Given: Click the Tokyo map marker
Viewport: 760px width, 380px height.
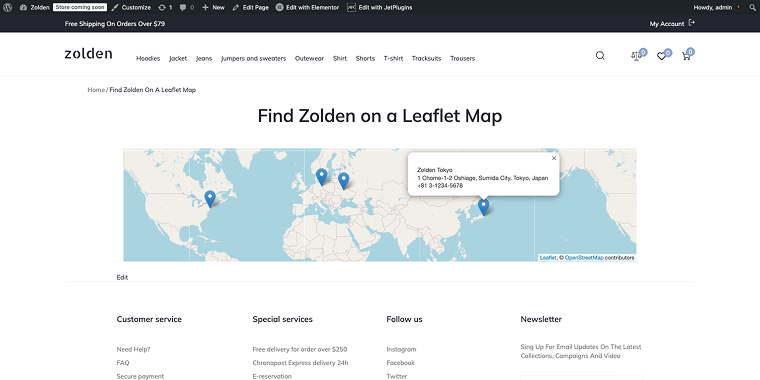Looking at the screenshot, I should 483,207.
